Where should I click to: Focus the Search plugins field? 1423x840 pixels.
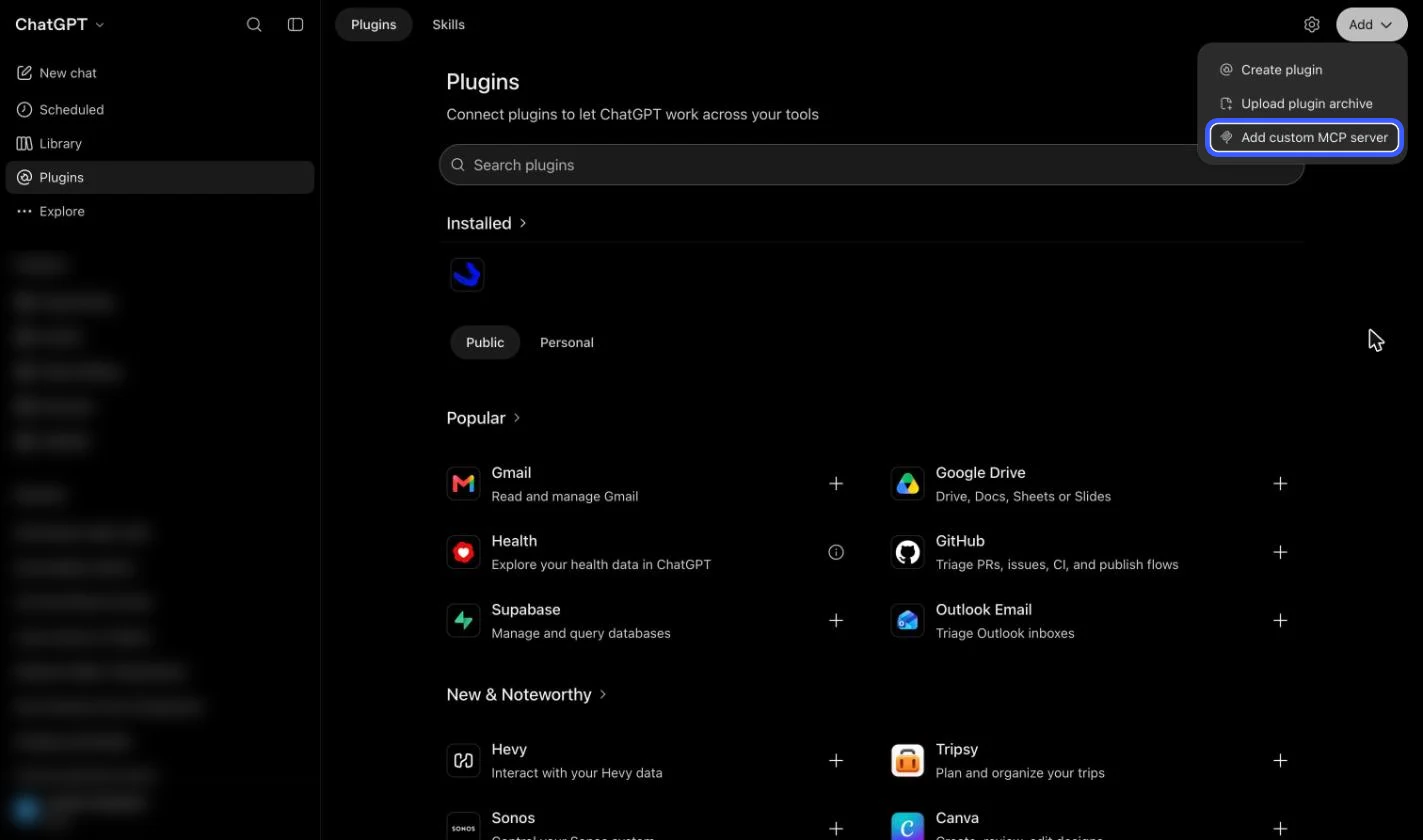click(x=872, y=165)
